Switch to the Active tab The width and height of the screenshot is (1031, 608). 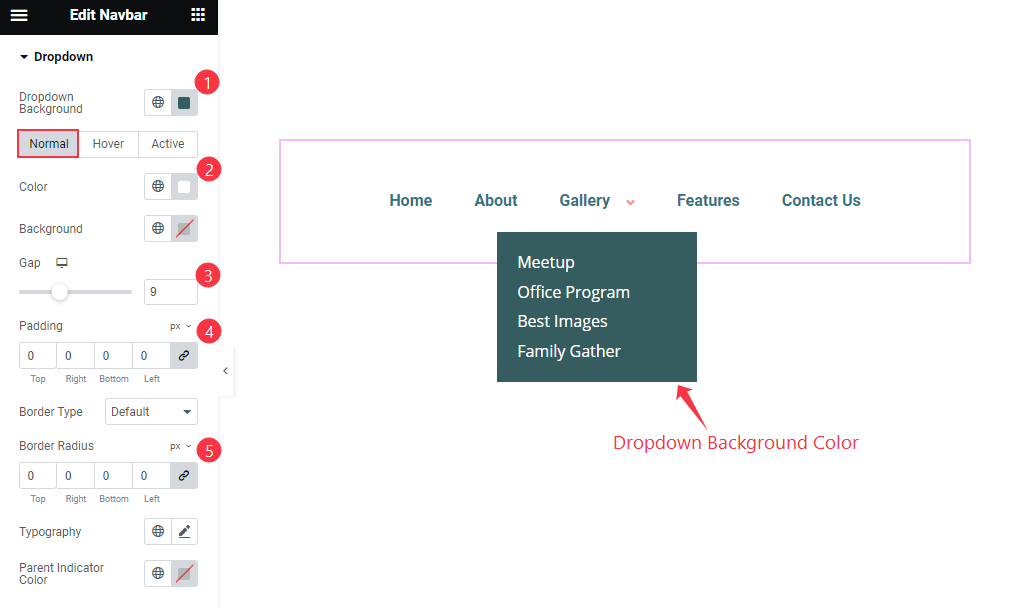(167, 144)
